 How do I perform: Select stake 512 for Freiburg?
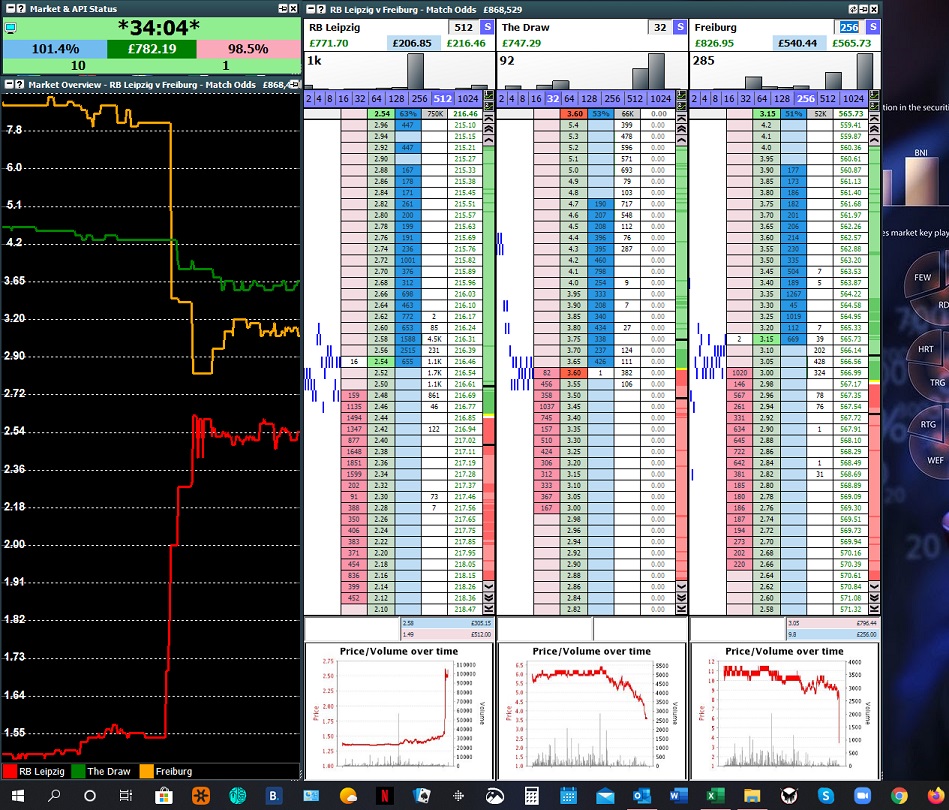pyautogui.click(x=827, y=99)
